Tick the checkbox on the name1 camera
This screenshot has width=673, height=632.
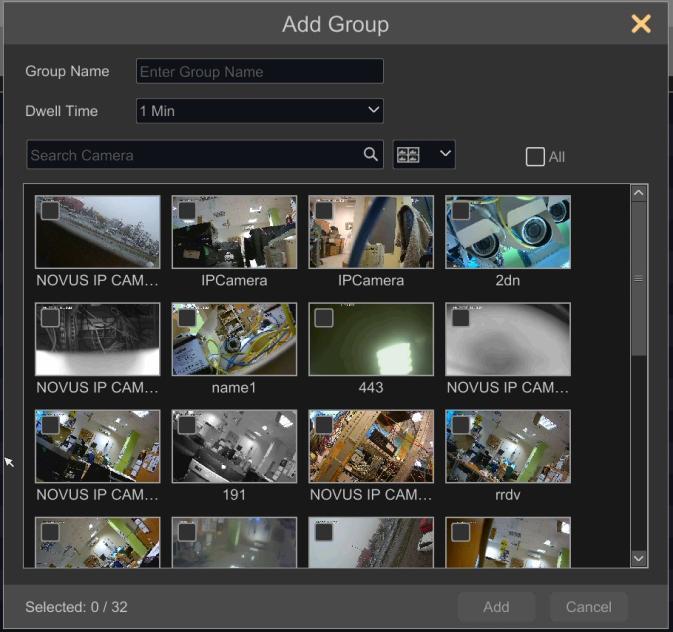[187, 318]
